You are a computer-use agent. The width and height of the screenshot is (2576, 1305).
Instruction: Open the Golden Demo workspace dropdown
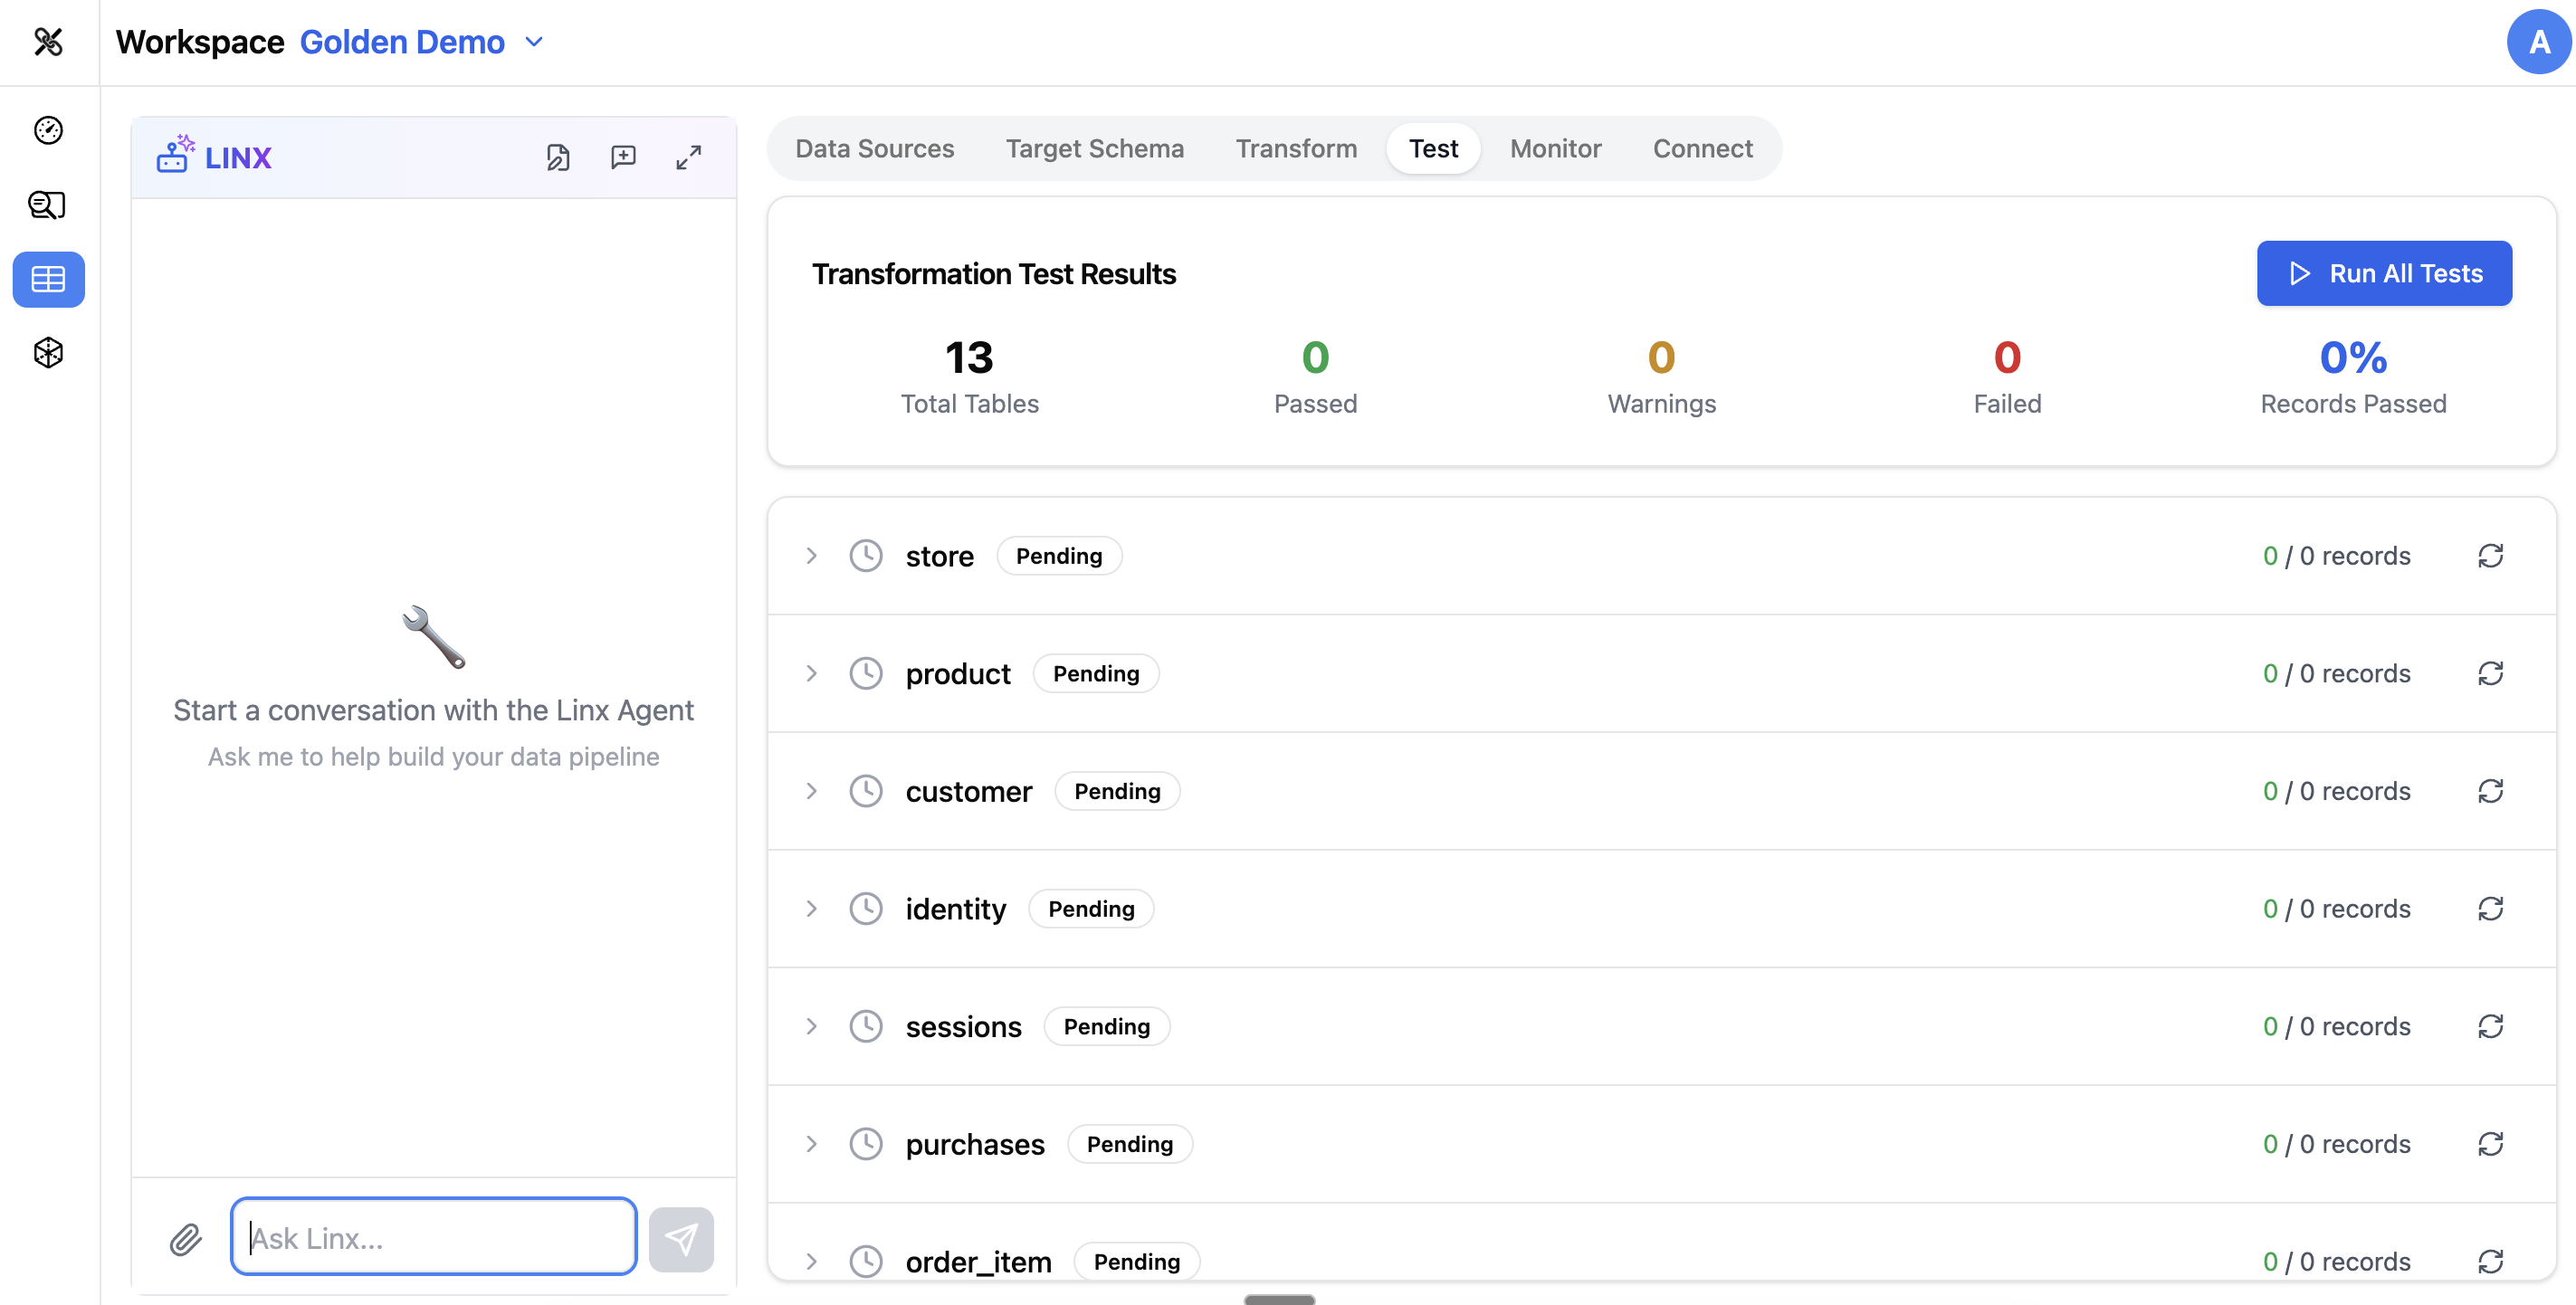click(534, 42)
